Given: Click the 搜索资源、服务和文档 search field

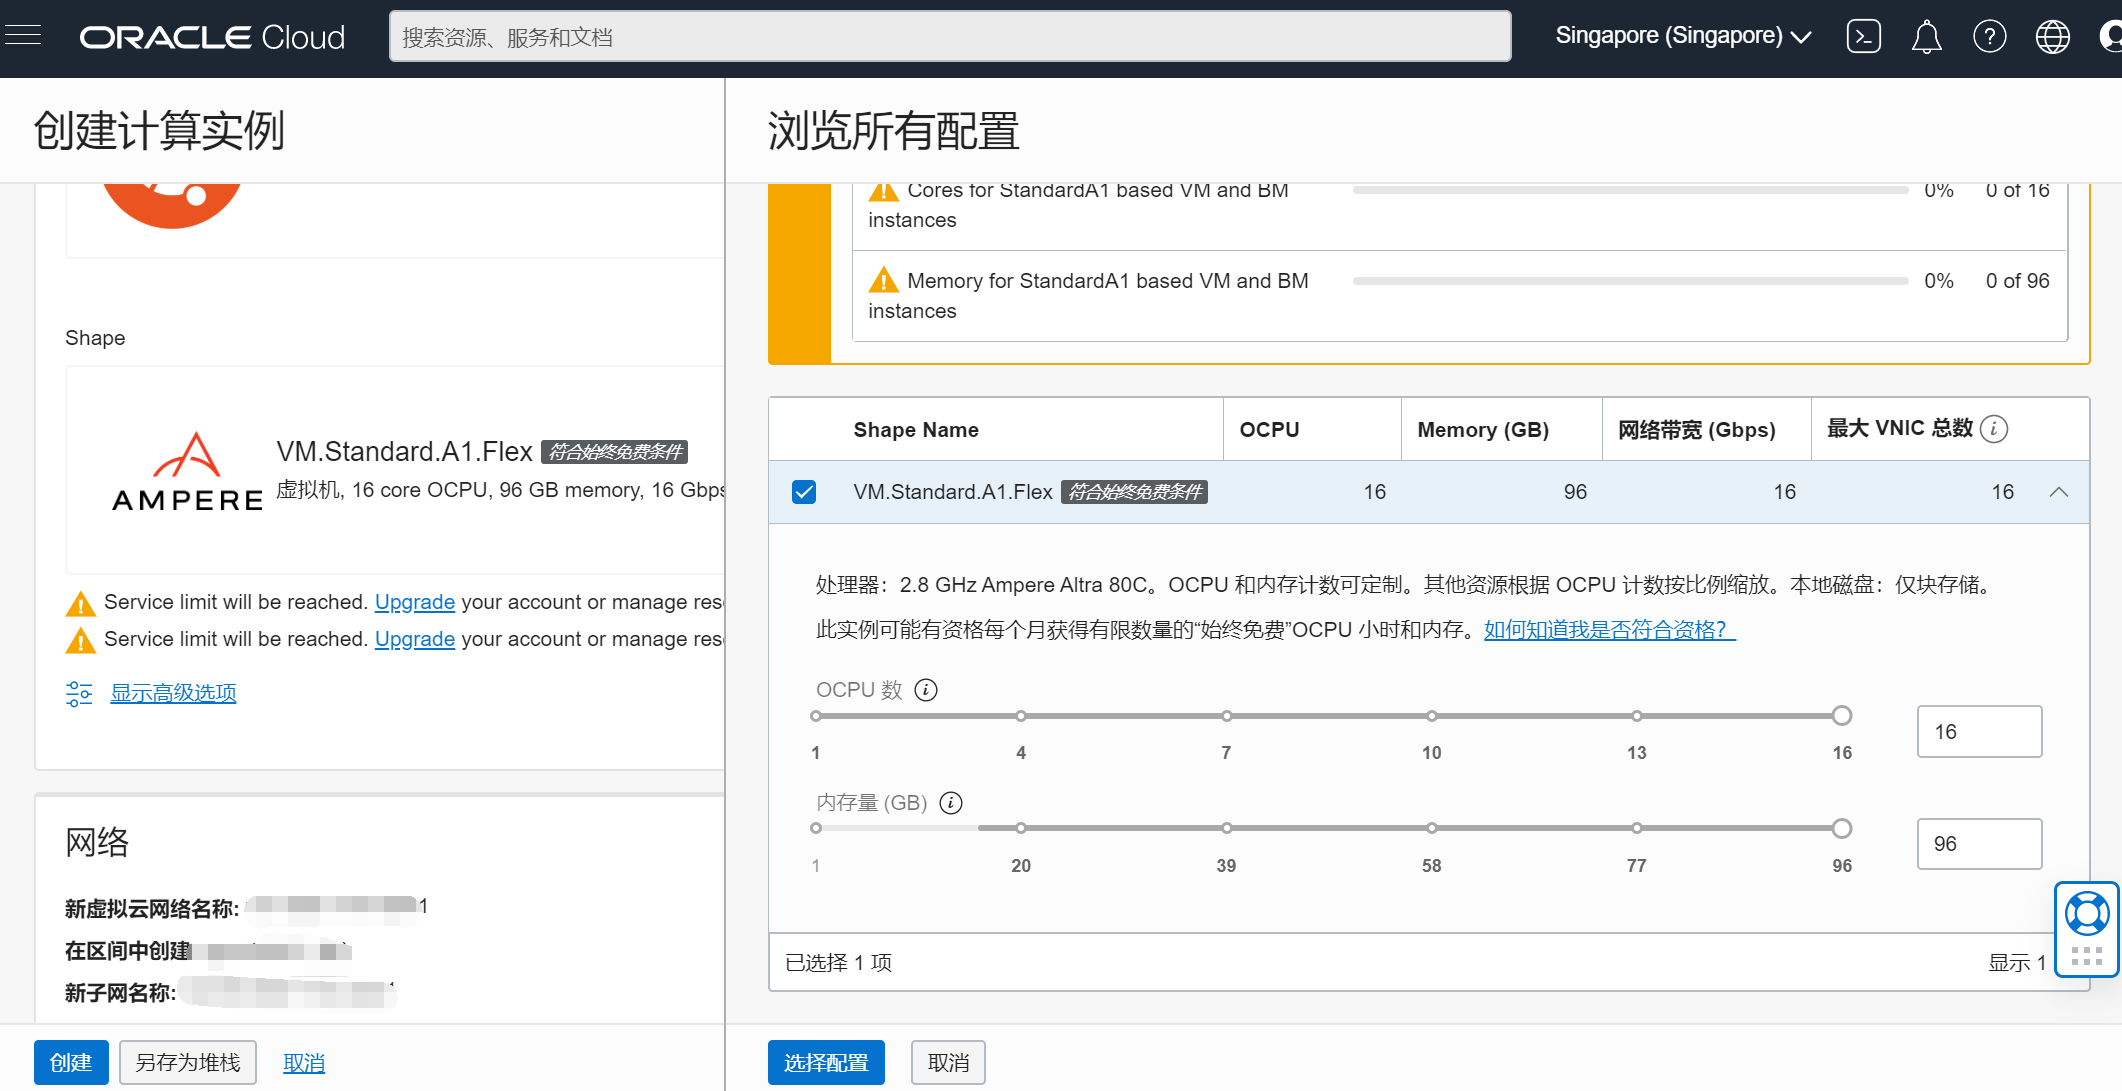Looking at the screenshot, I should point(950,37).
